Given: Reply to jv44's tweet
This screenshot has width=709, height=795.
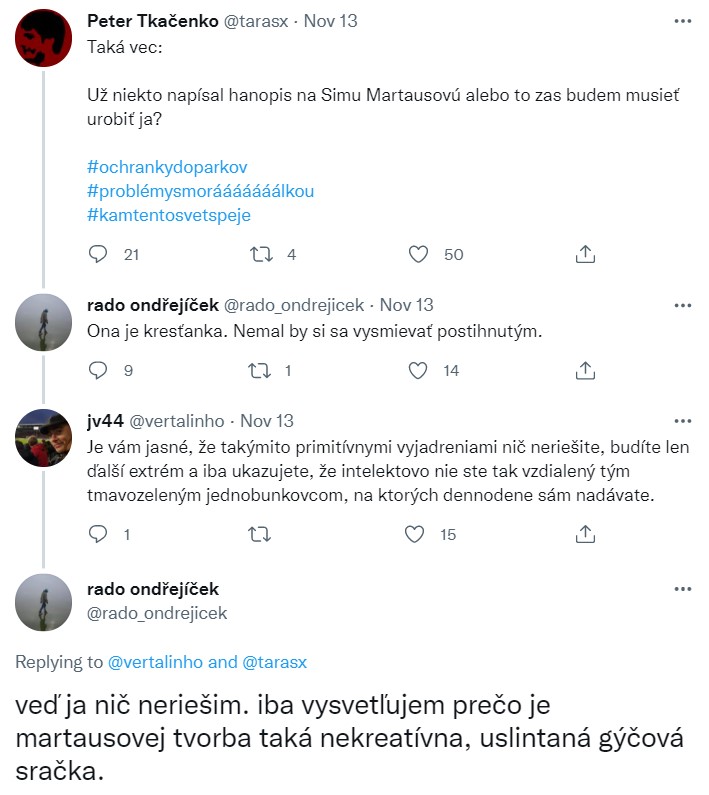Looking at the screenshot, I should pos(98,534).
